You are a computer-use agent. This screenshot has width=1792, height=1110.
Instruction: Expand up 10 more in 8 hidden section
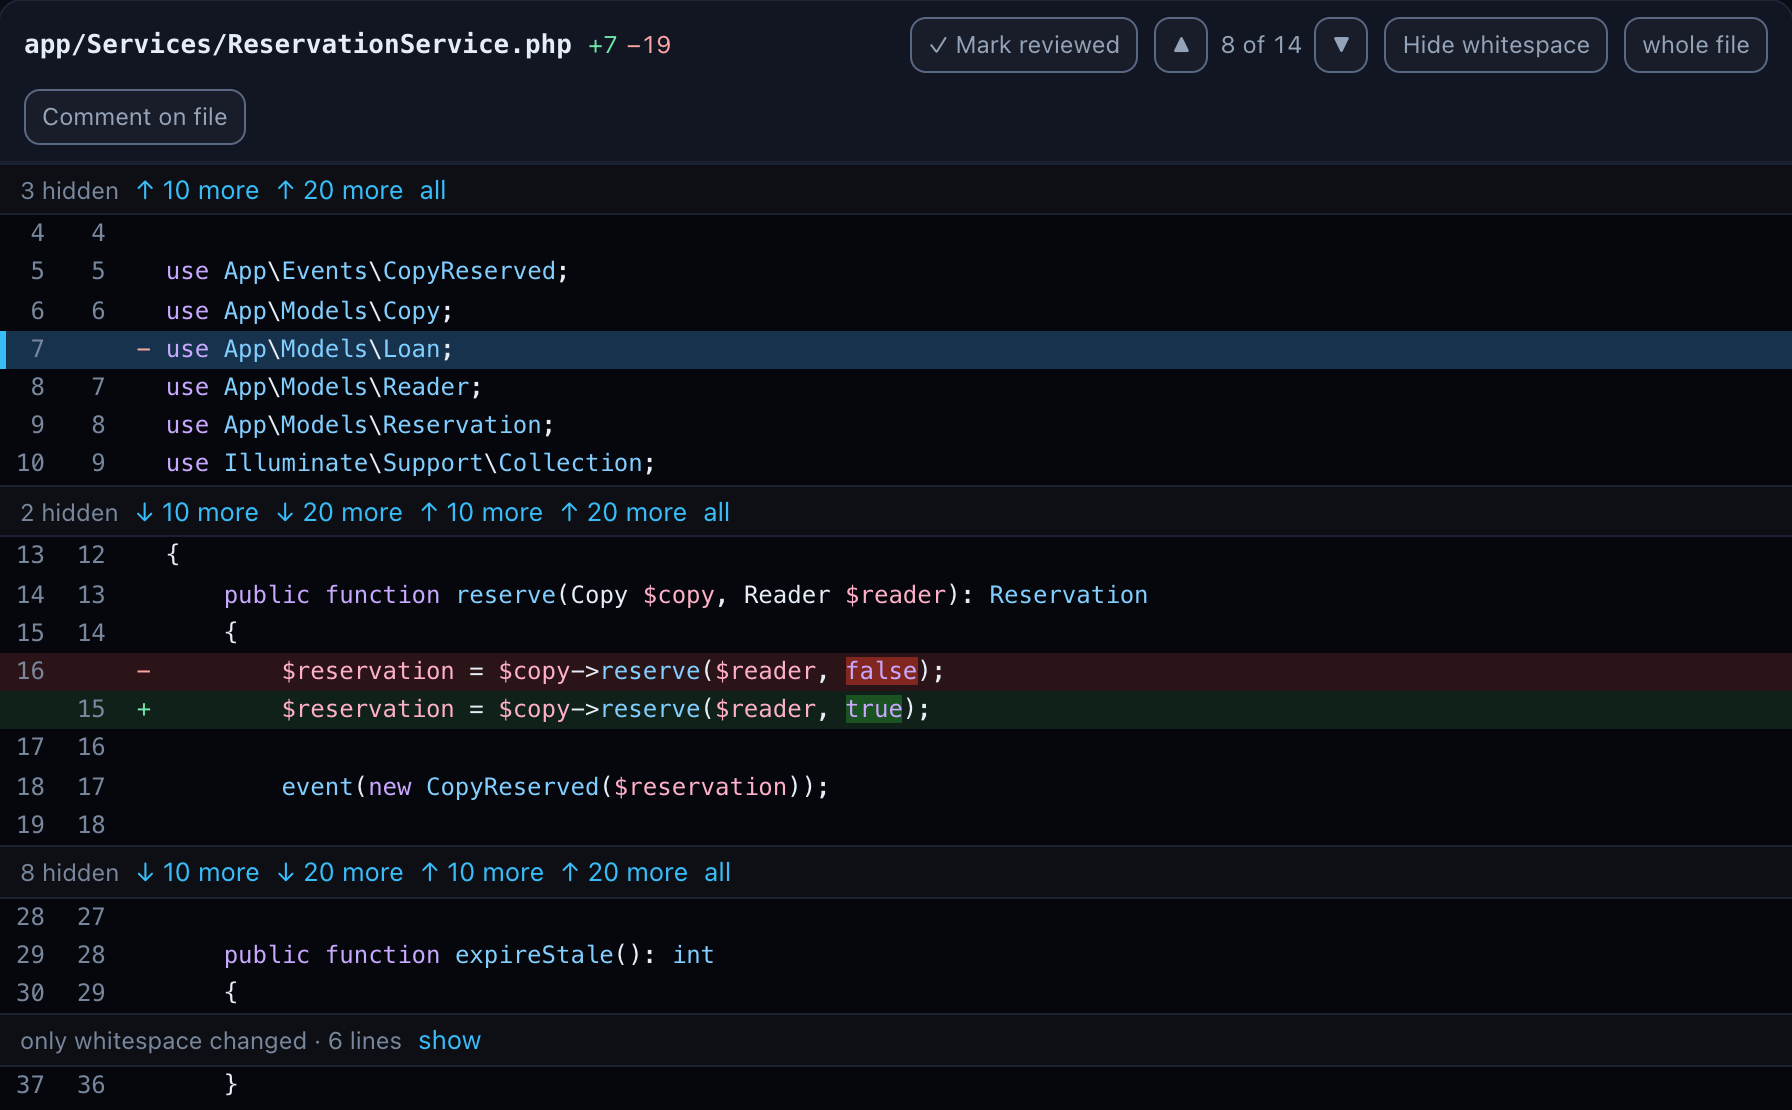point(483,872)
